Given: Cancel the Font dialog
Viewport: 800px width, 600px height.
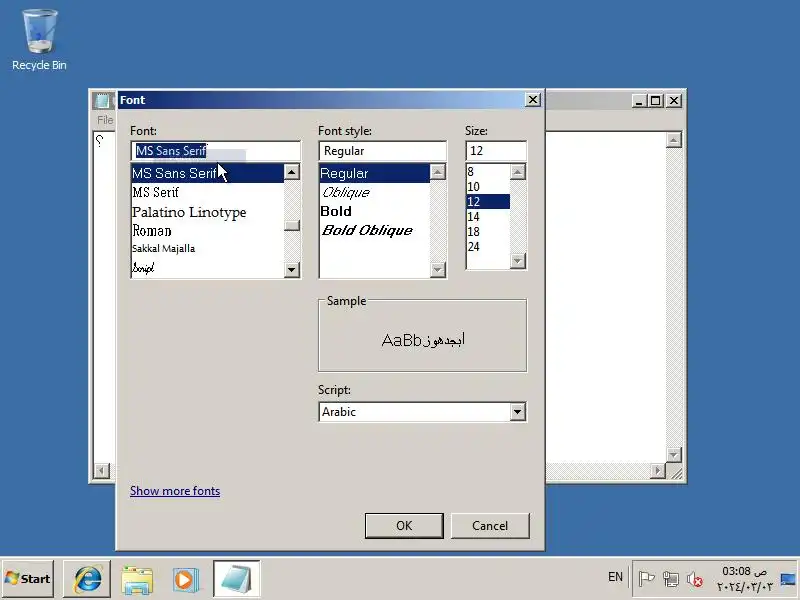Looking at the screenshot, I should point(490,526).
